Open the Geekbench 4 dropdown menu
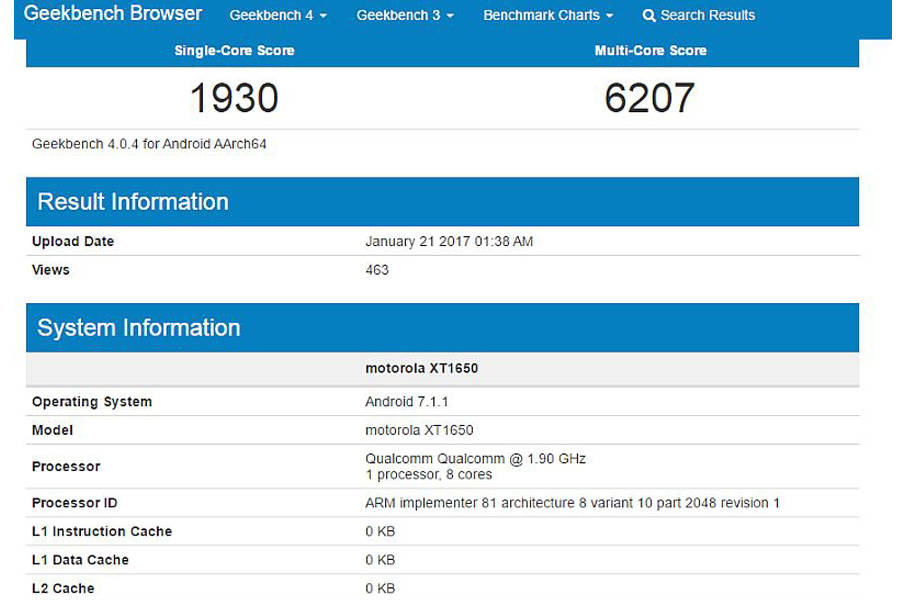 pos(278,16)
